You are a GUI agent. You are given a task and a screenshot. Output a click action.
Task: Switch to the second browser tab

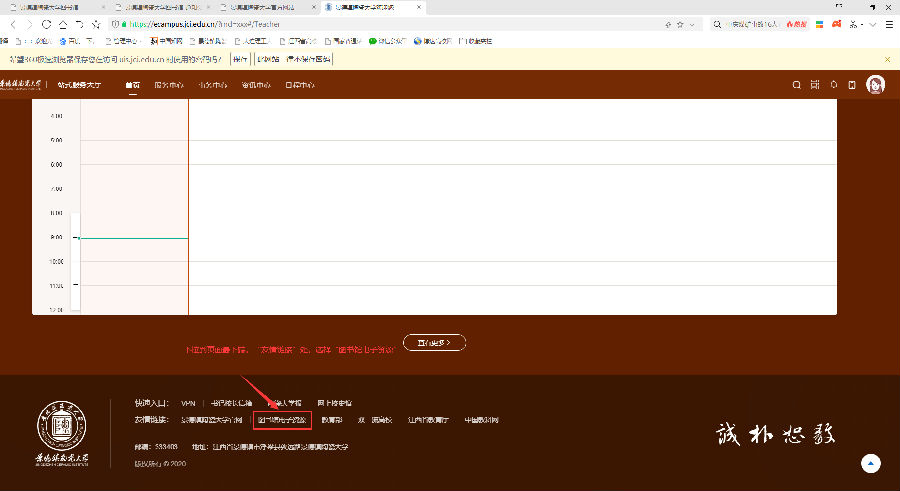(x=162, y=7)
